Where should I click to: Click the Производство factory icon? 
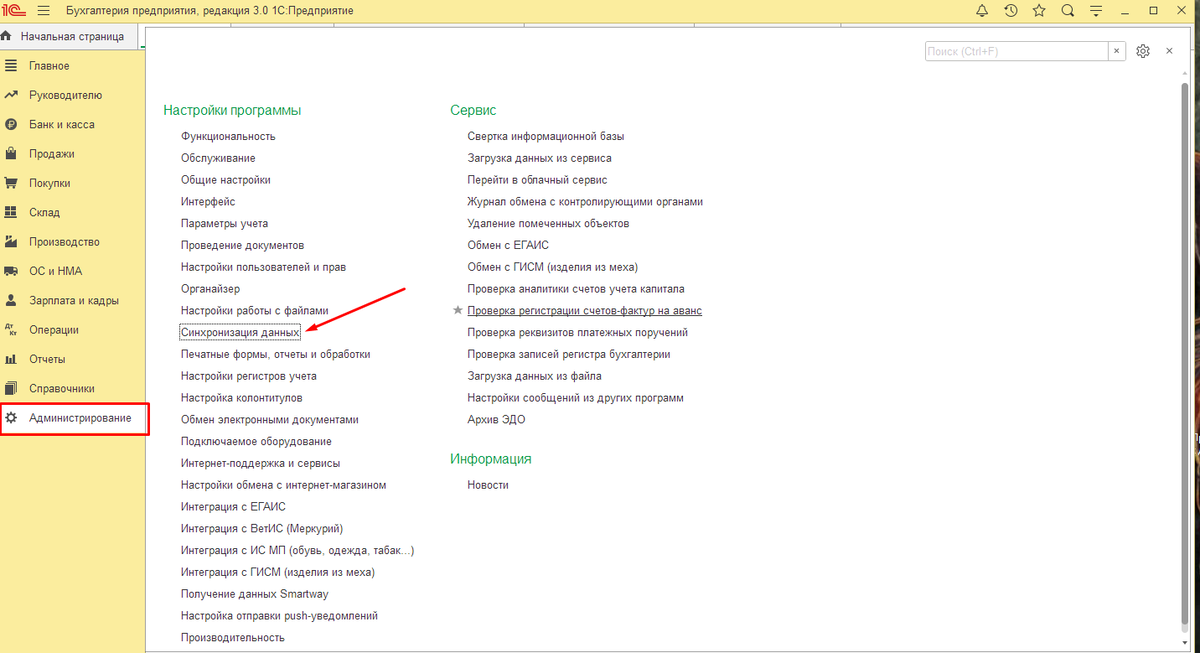tap(11, 242)
